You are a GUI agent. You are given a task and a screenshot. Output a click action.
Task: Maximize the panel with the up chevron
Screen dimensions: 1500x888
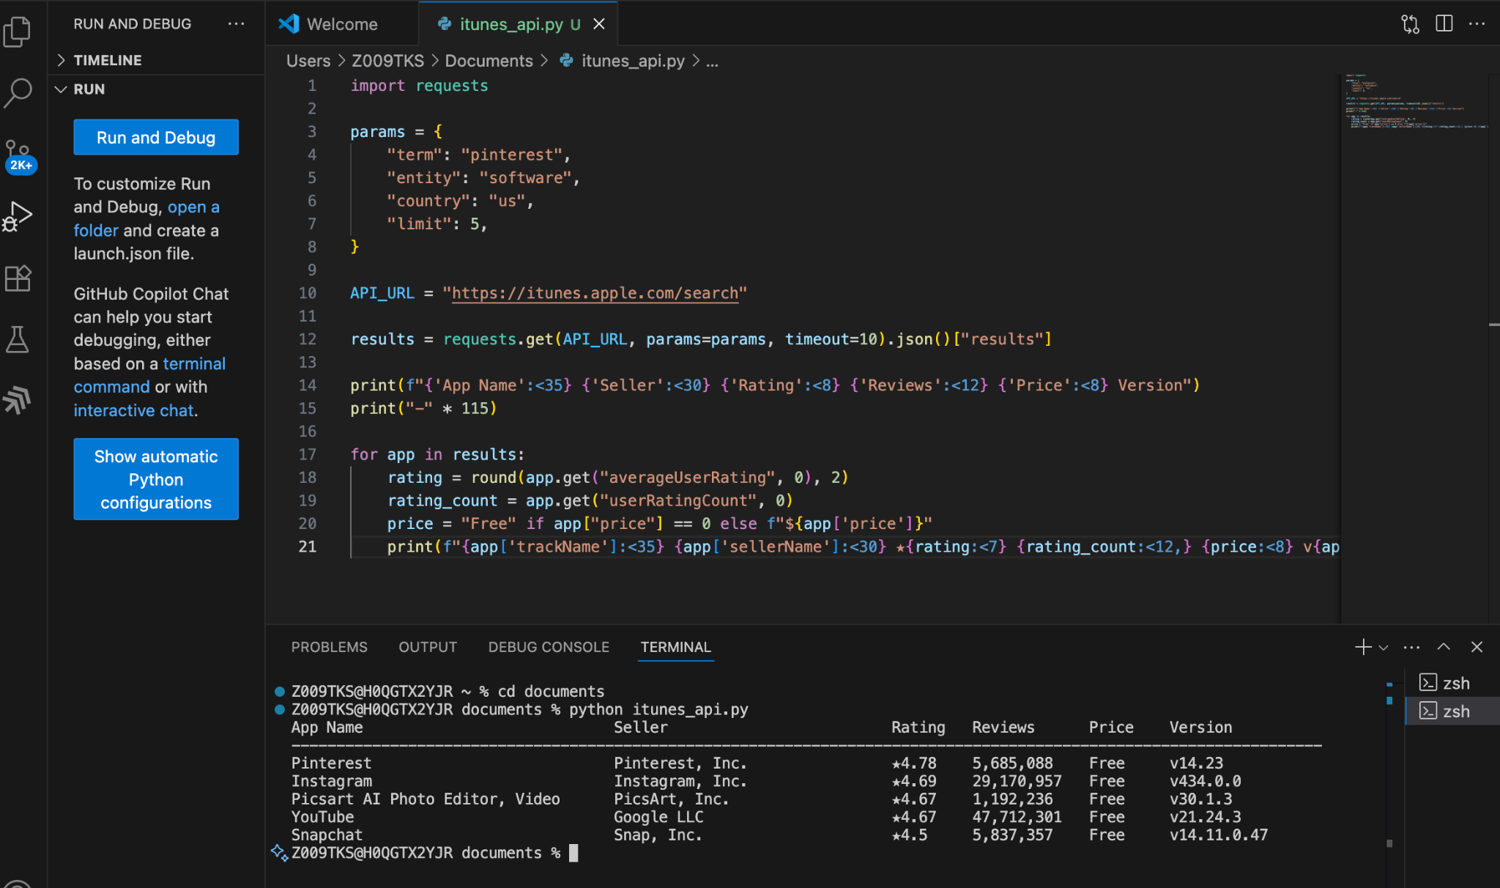coord(1444,647)
